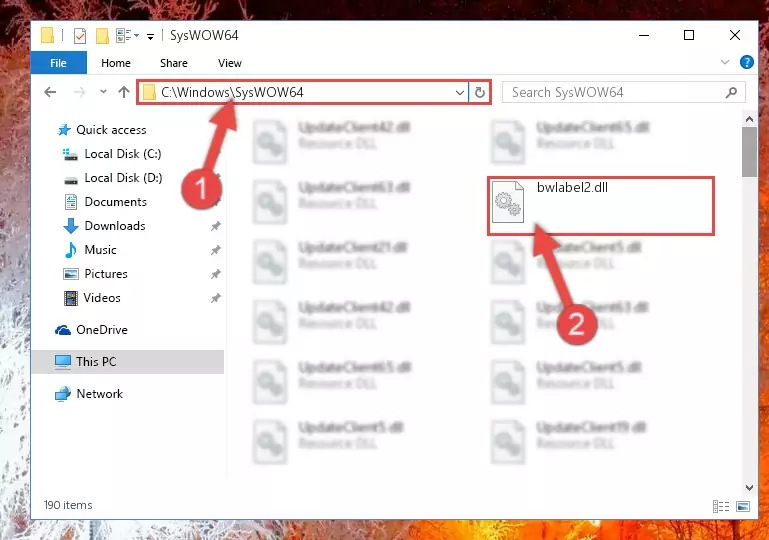Select This PC in the navigation pane
769x540 pixels.
[128, 362]
